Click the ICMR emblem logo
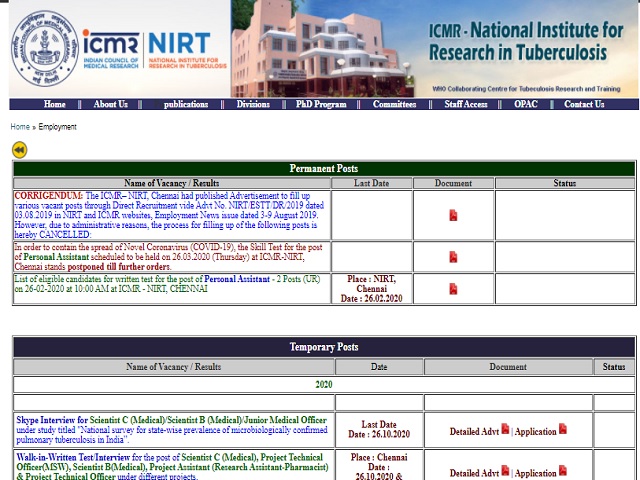 tap(45, 48)
